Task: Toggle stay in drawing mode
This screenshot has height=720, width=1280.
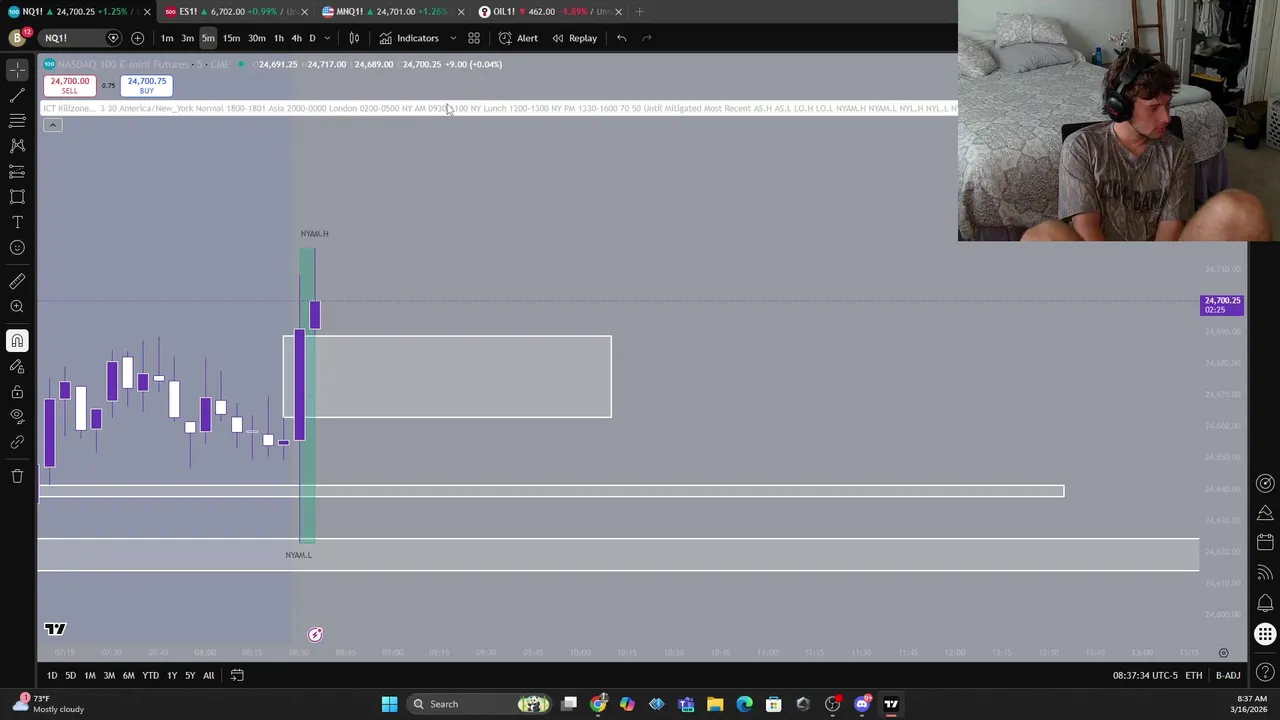Action: (x=17, y=366)
